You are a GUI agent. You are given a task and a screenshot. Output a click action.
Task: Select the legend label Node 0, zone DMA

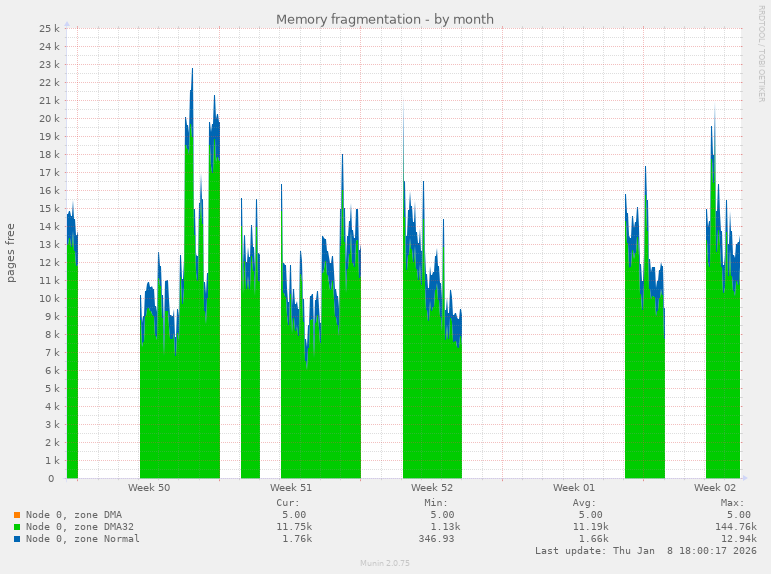[x=74, y=515]
